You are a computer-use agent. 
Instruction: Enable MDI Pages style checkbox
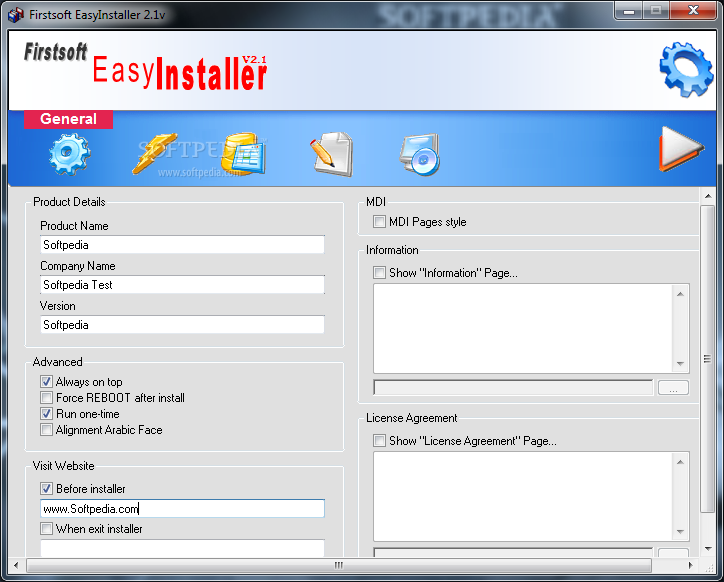pyautogui.click(x=379, y=222)
